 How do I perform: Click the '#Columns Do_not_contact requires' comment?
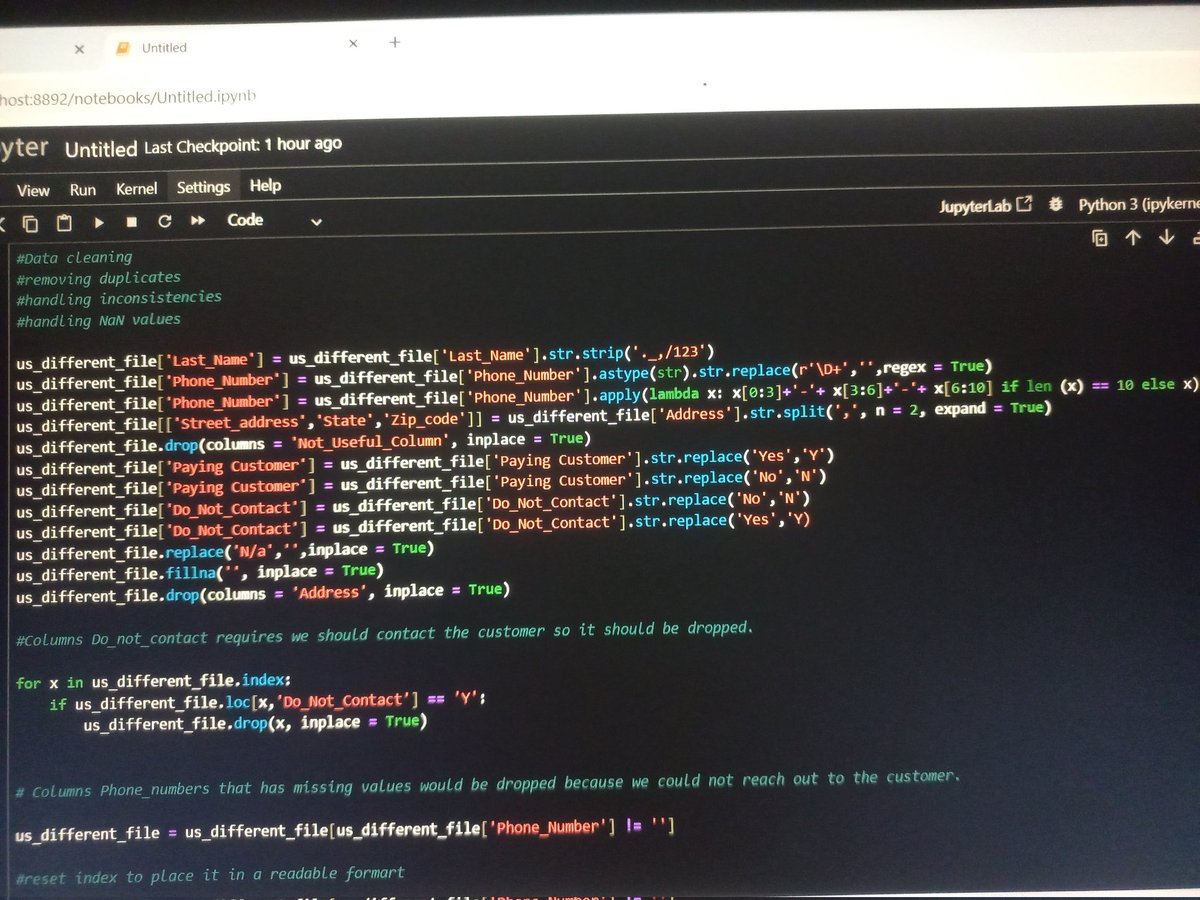(383, 634)
